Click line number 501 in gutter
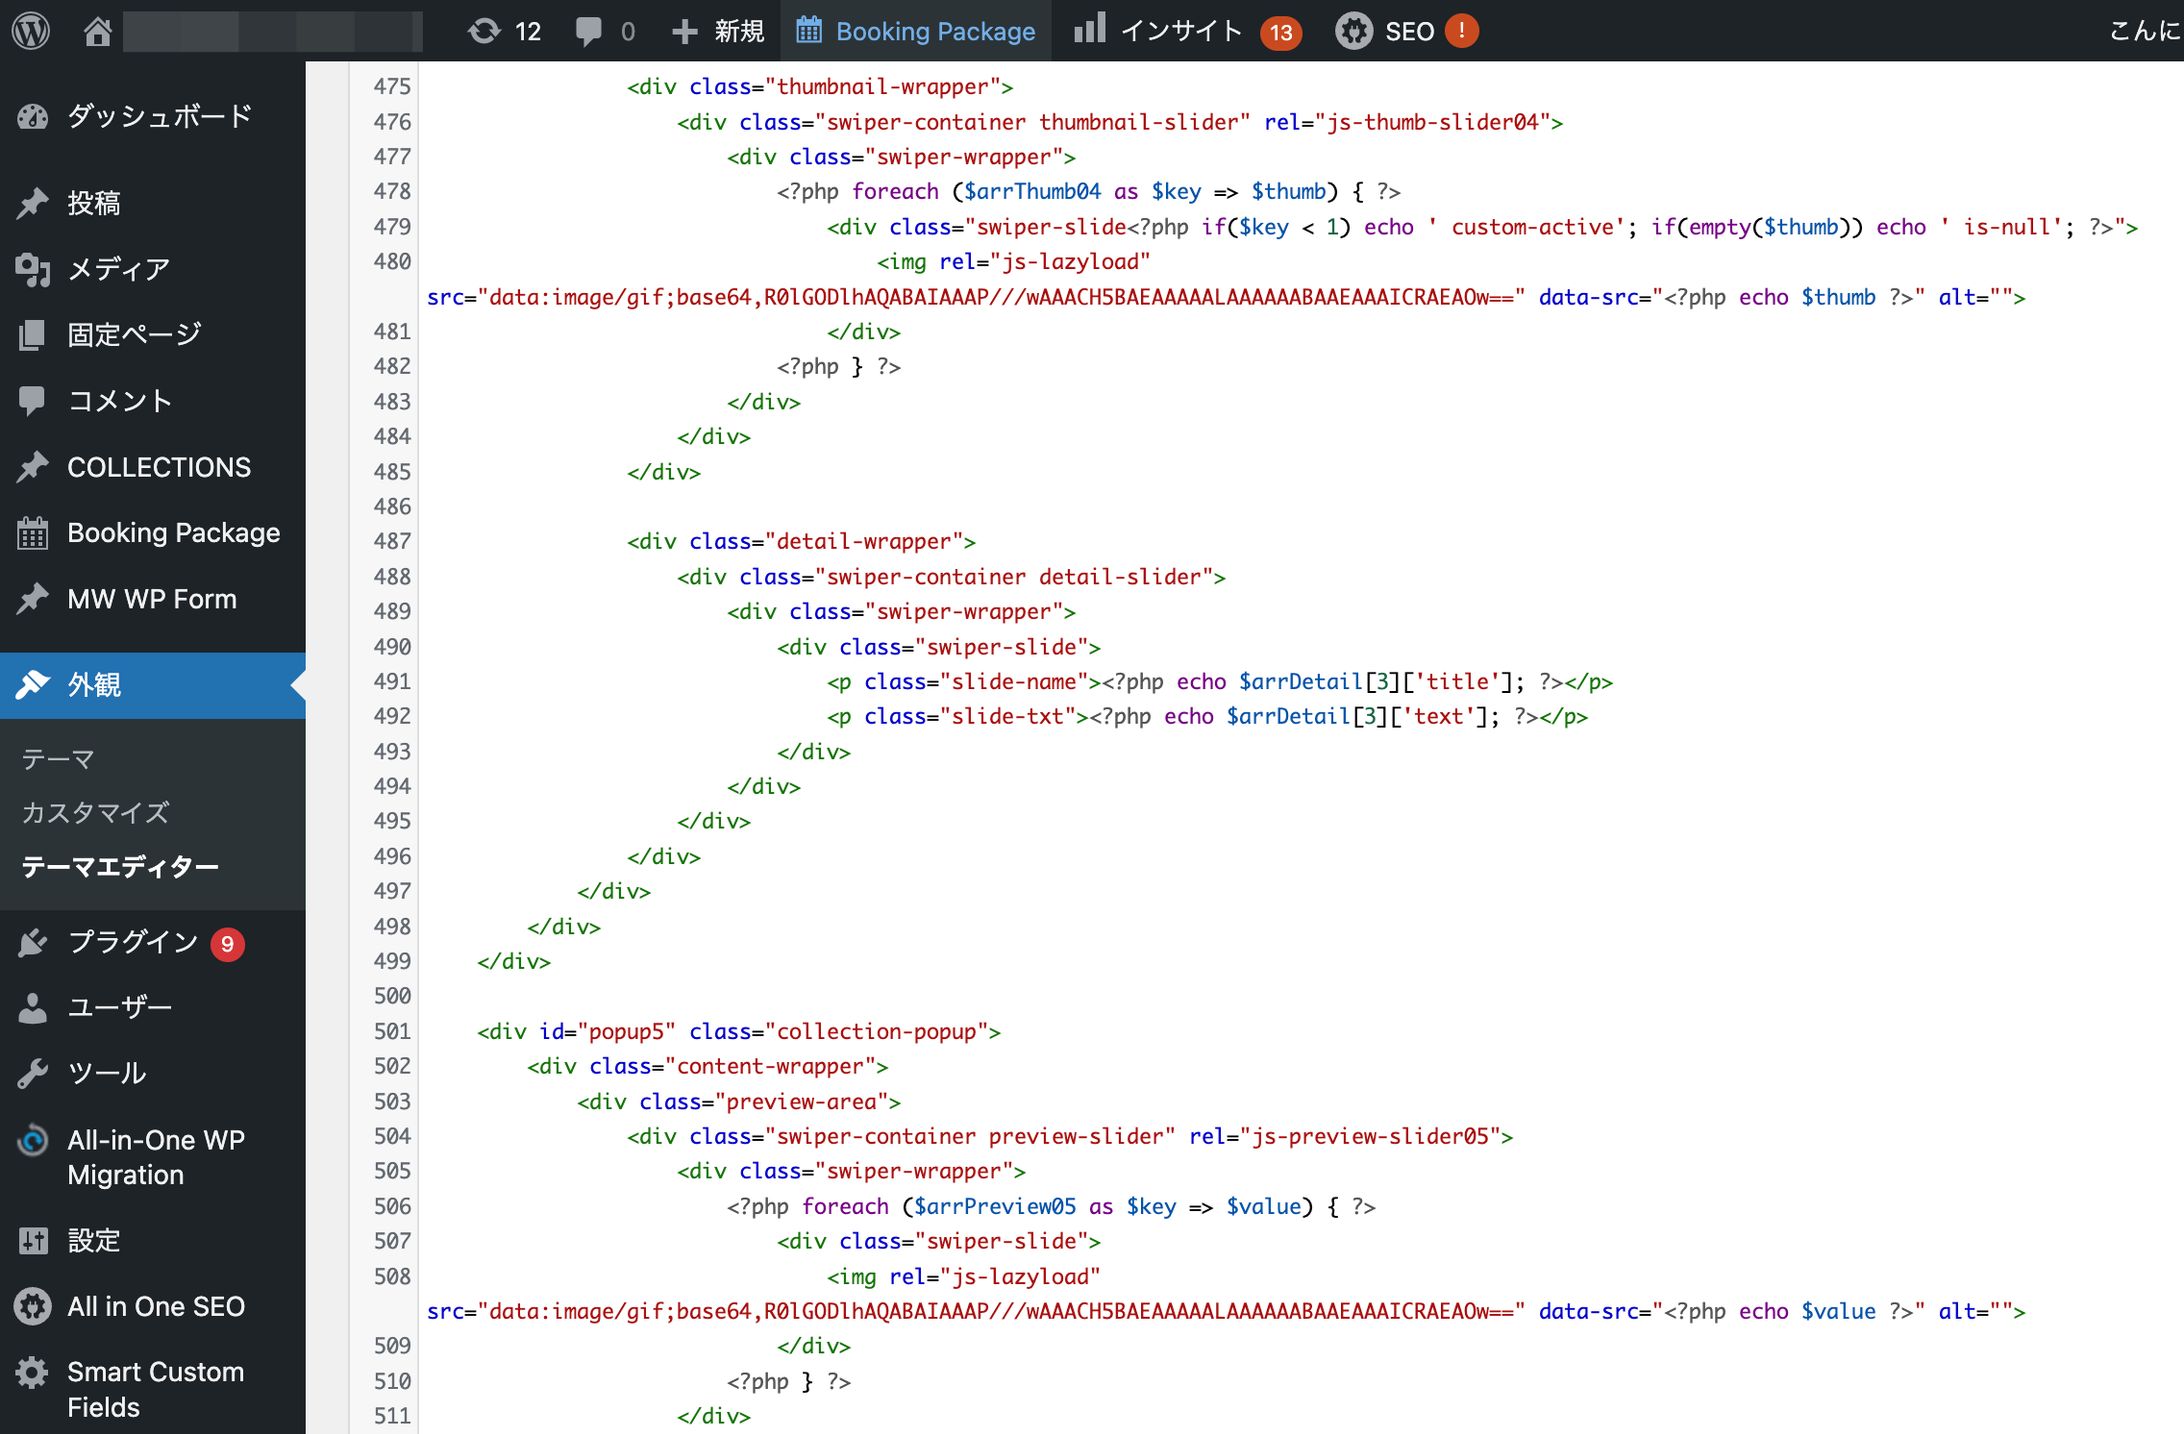Screen dimensions: 2184x1434 click(392, 1031)
